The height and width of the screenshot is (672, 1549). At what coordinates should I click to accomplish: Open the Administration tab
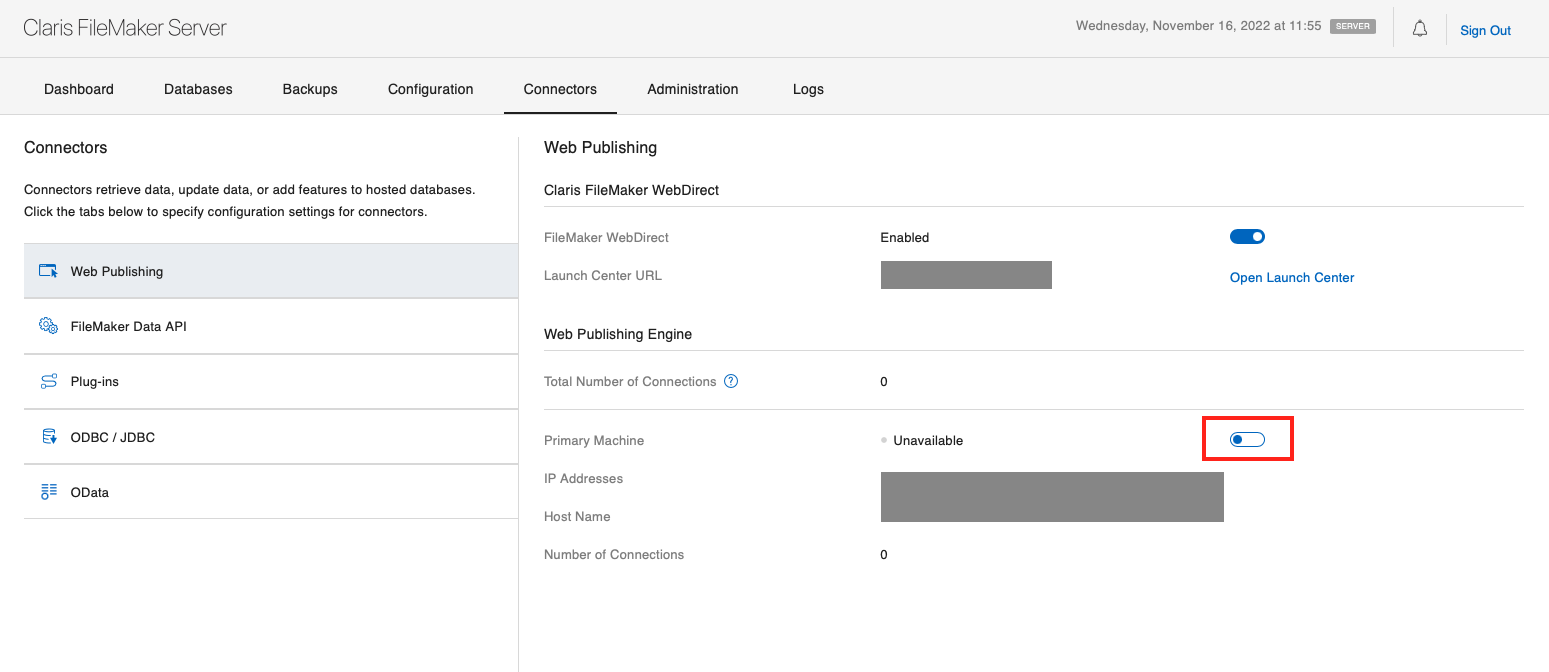[x=693, y=89]
